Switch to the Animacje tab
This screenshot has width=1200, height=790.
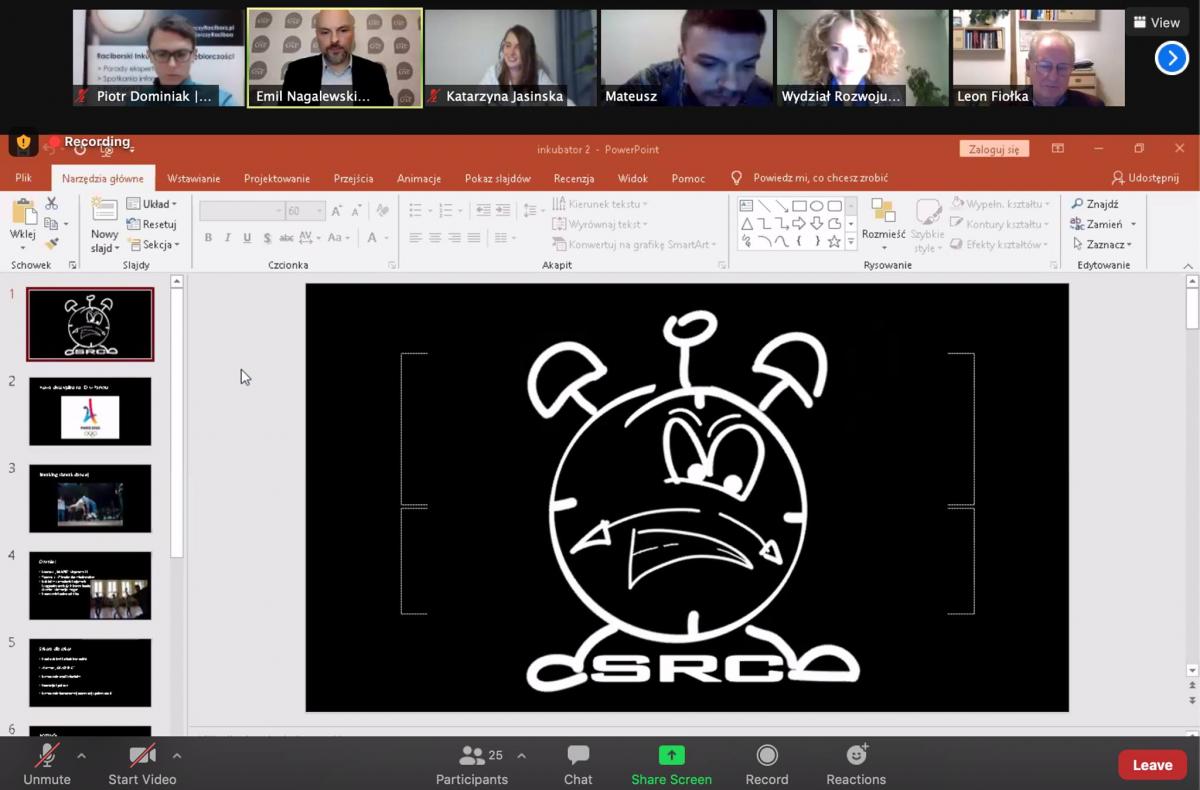(x=419, y=178)
